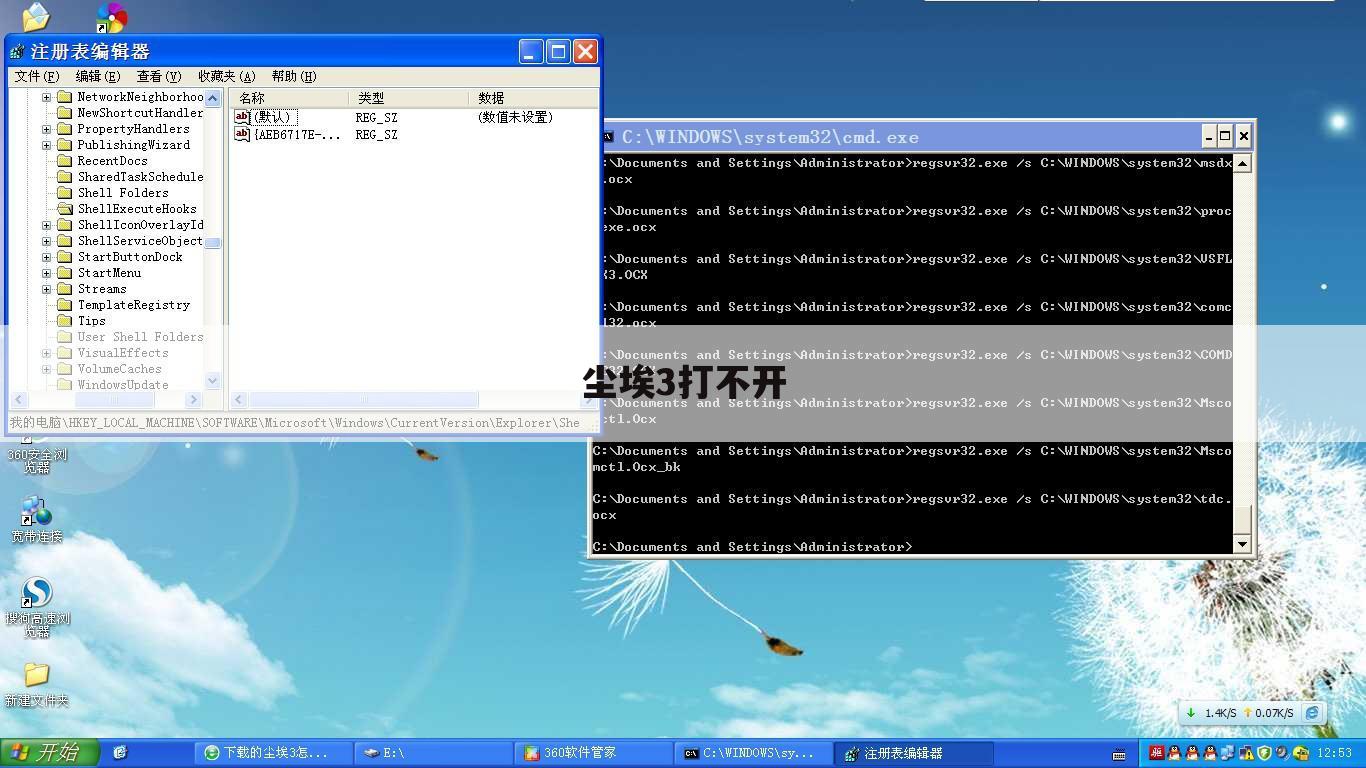
Task: Click the (数值未设置) data cell
Action: (516, 117)
